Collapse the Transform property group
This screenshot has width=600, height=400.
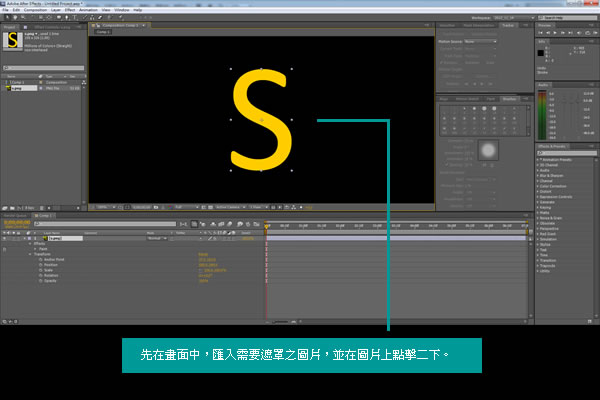(x=30, y=254)
